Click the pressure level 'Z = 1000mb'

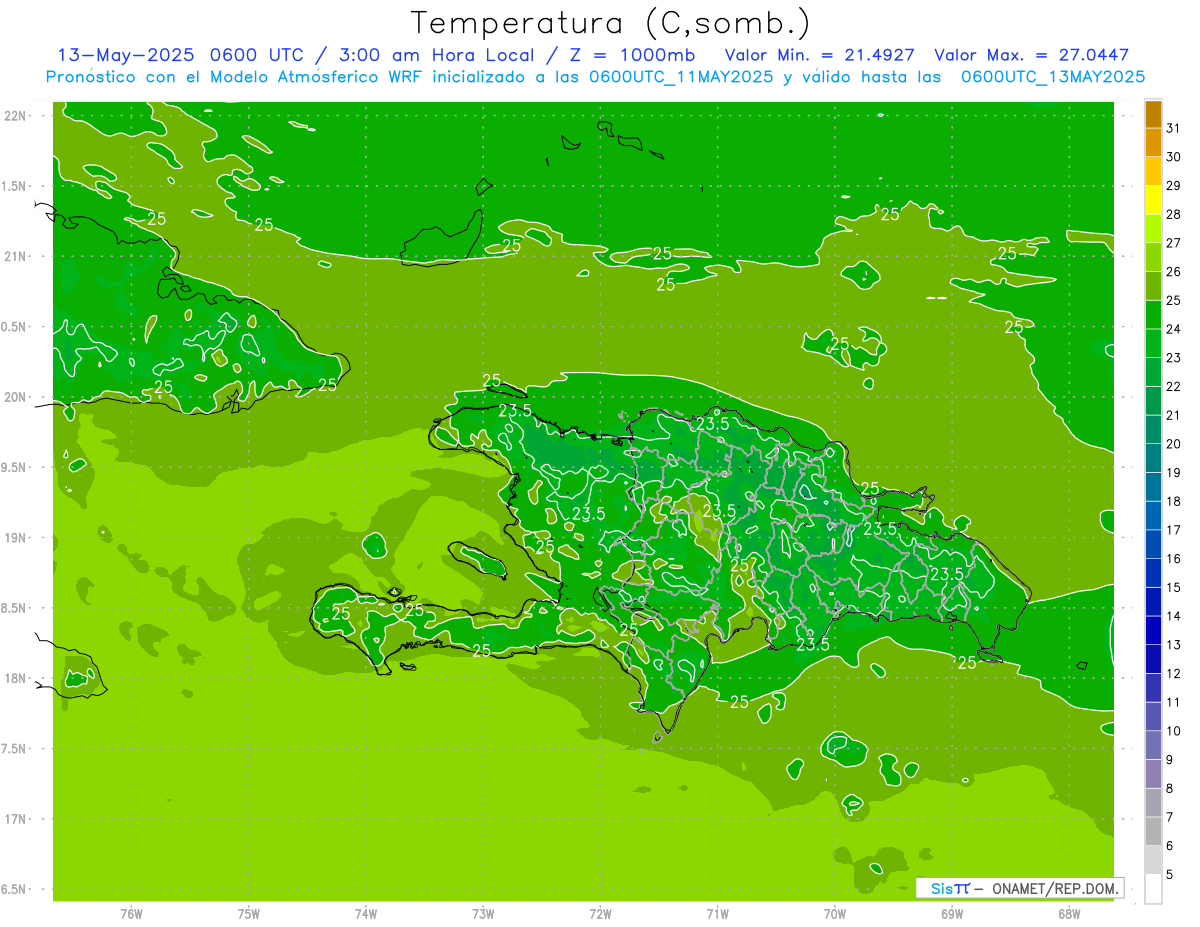point(634,55)
